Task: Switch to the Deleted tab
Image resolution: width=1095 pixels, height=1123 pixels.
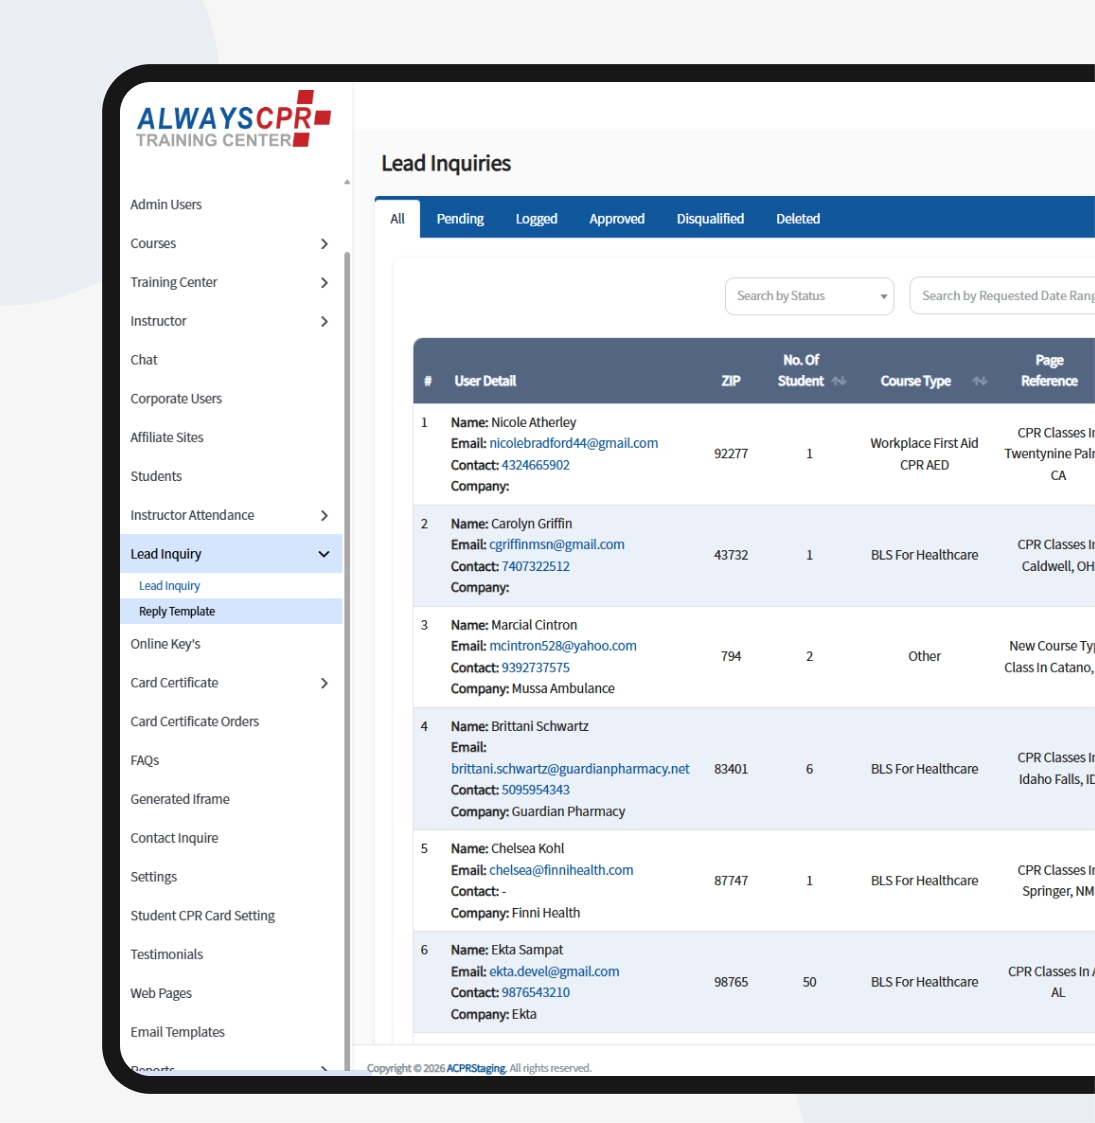Action: tap(798, 218)
